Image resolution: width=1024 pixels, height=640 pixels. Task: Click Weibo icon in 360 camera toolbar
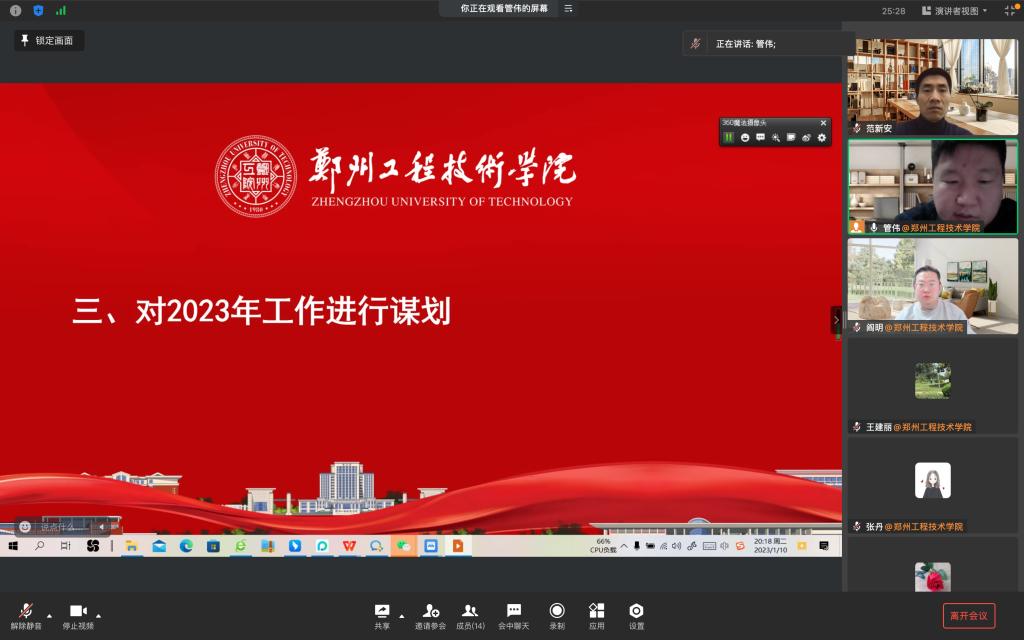click(x=806, y=138)
